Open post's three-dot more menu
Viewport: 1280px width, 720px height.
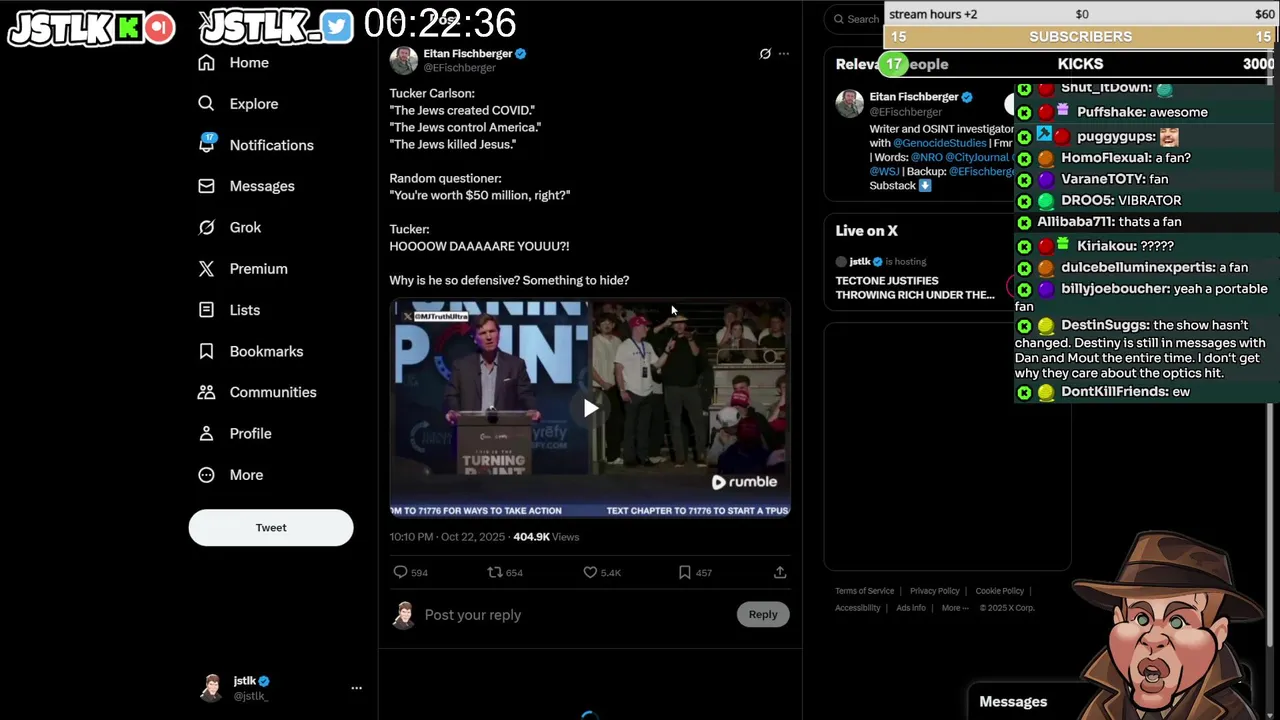click(784, 54)
